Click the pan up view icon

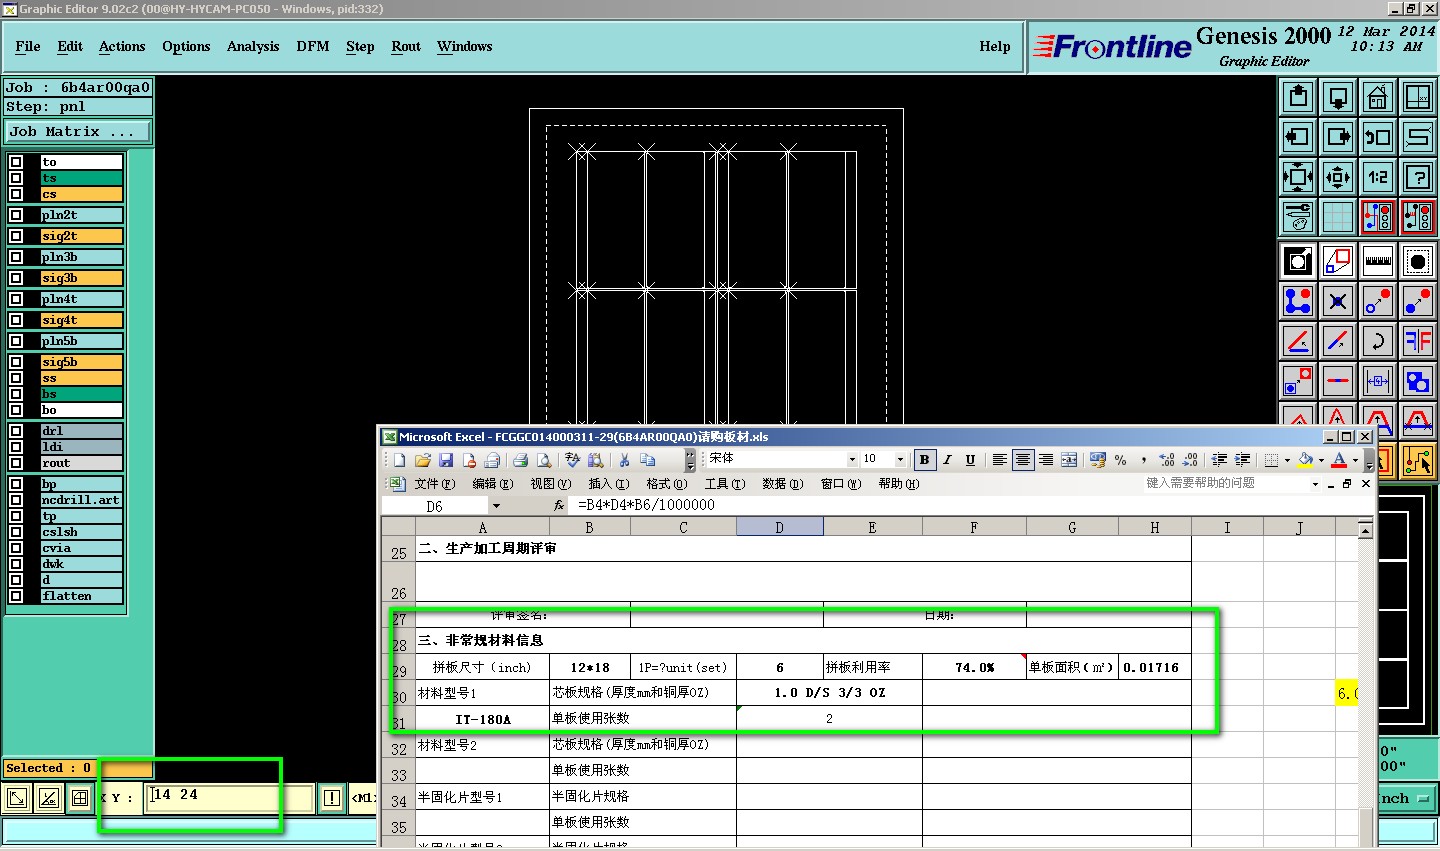(1298, 97)
